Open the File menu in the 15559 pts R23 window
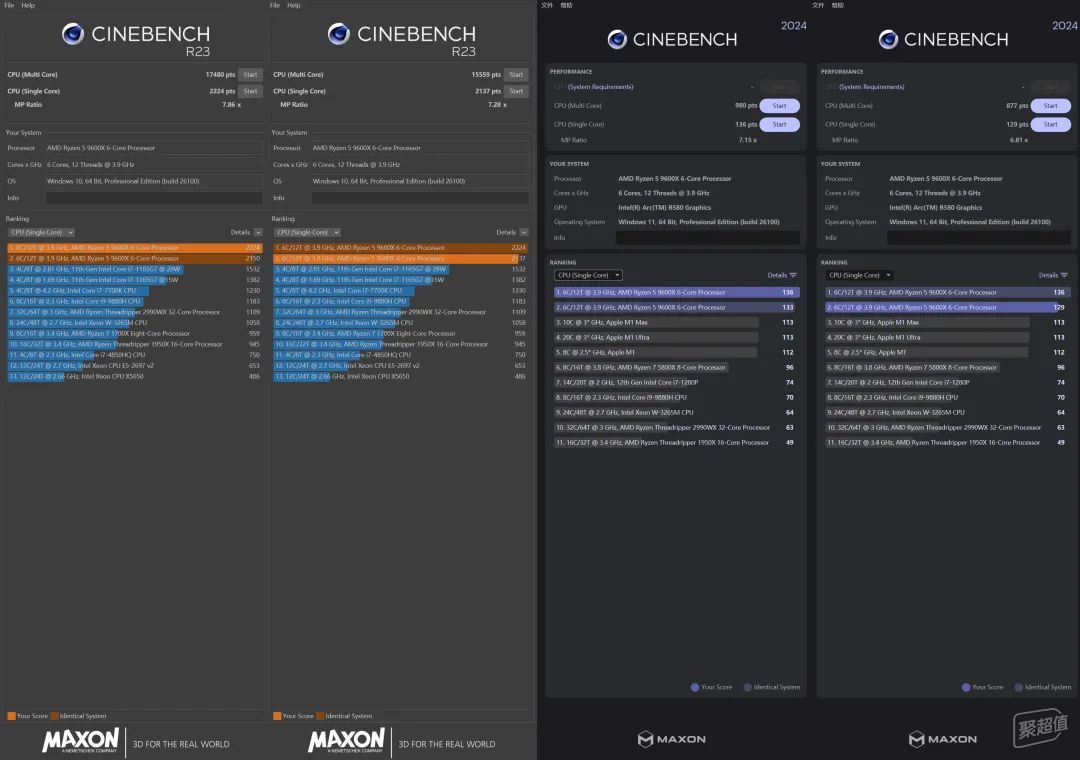The width and height of the screenshot is (1080, 760). click(x=275, y=5)
